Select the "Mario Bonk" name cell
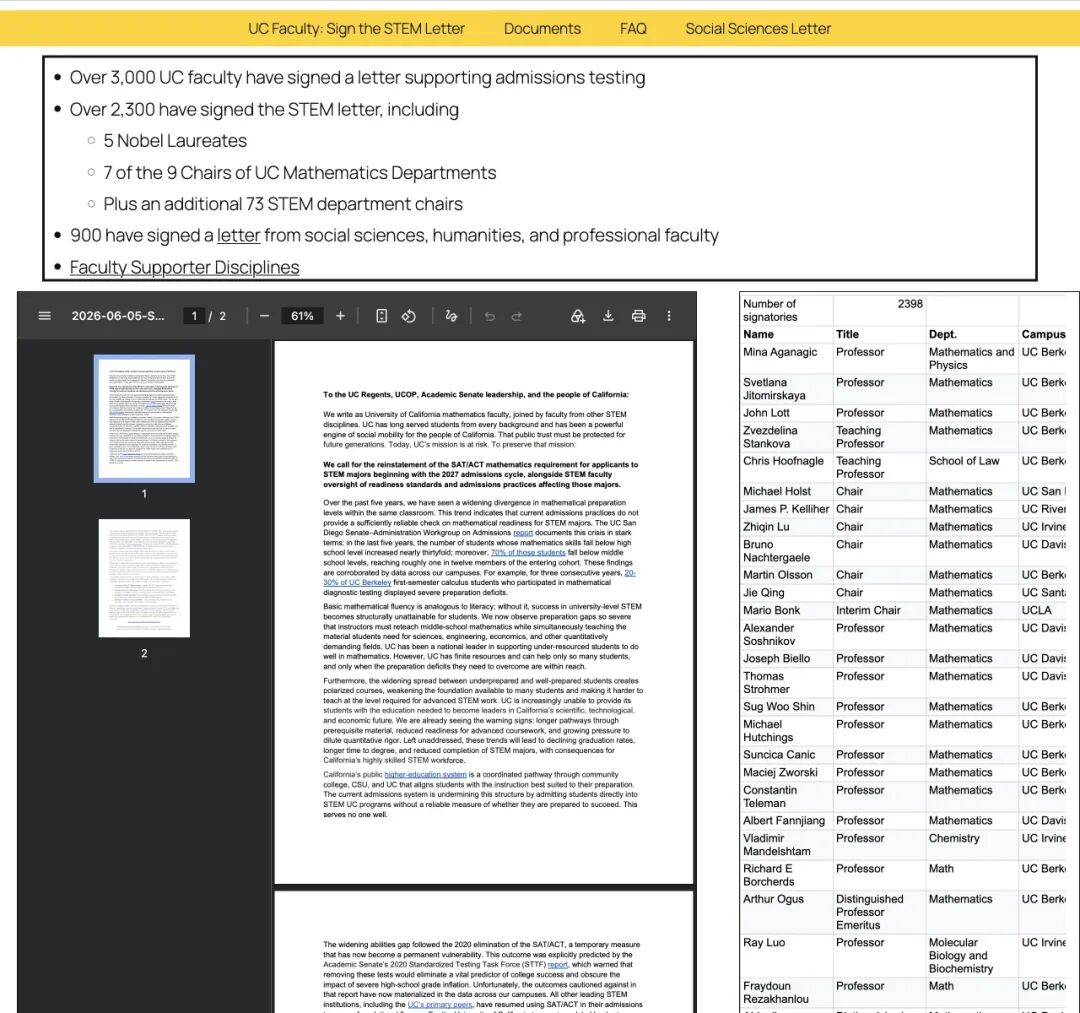Viewport: 1080px width, 1013px height. pyautogui.click(x=786, y=611)
